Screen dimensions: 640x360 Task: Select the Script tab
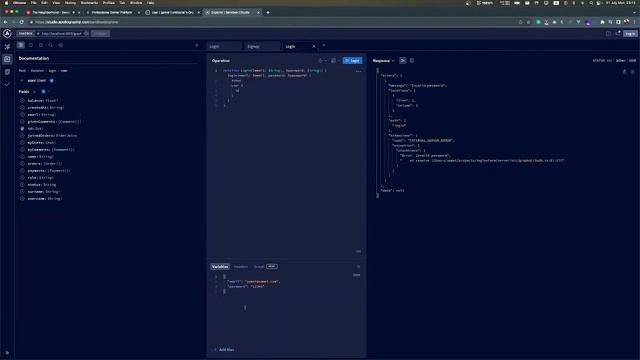click(259, 267)
